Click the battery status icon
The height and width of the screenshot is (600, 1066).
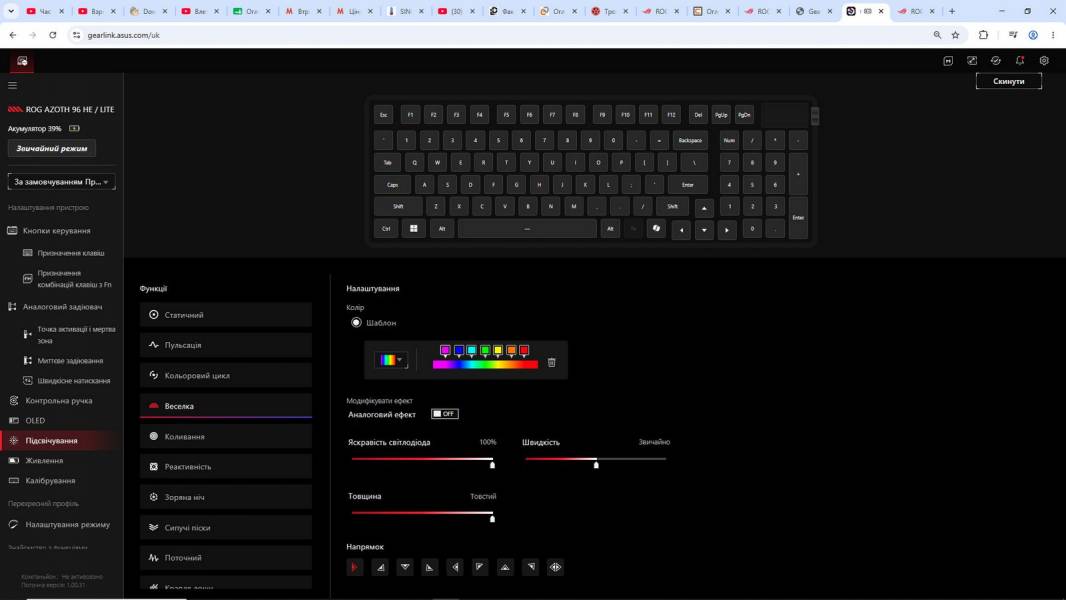point(74,128)
